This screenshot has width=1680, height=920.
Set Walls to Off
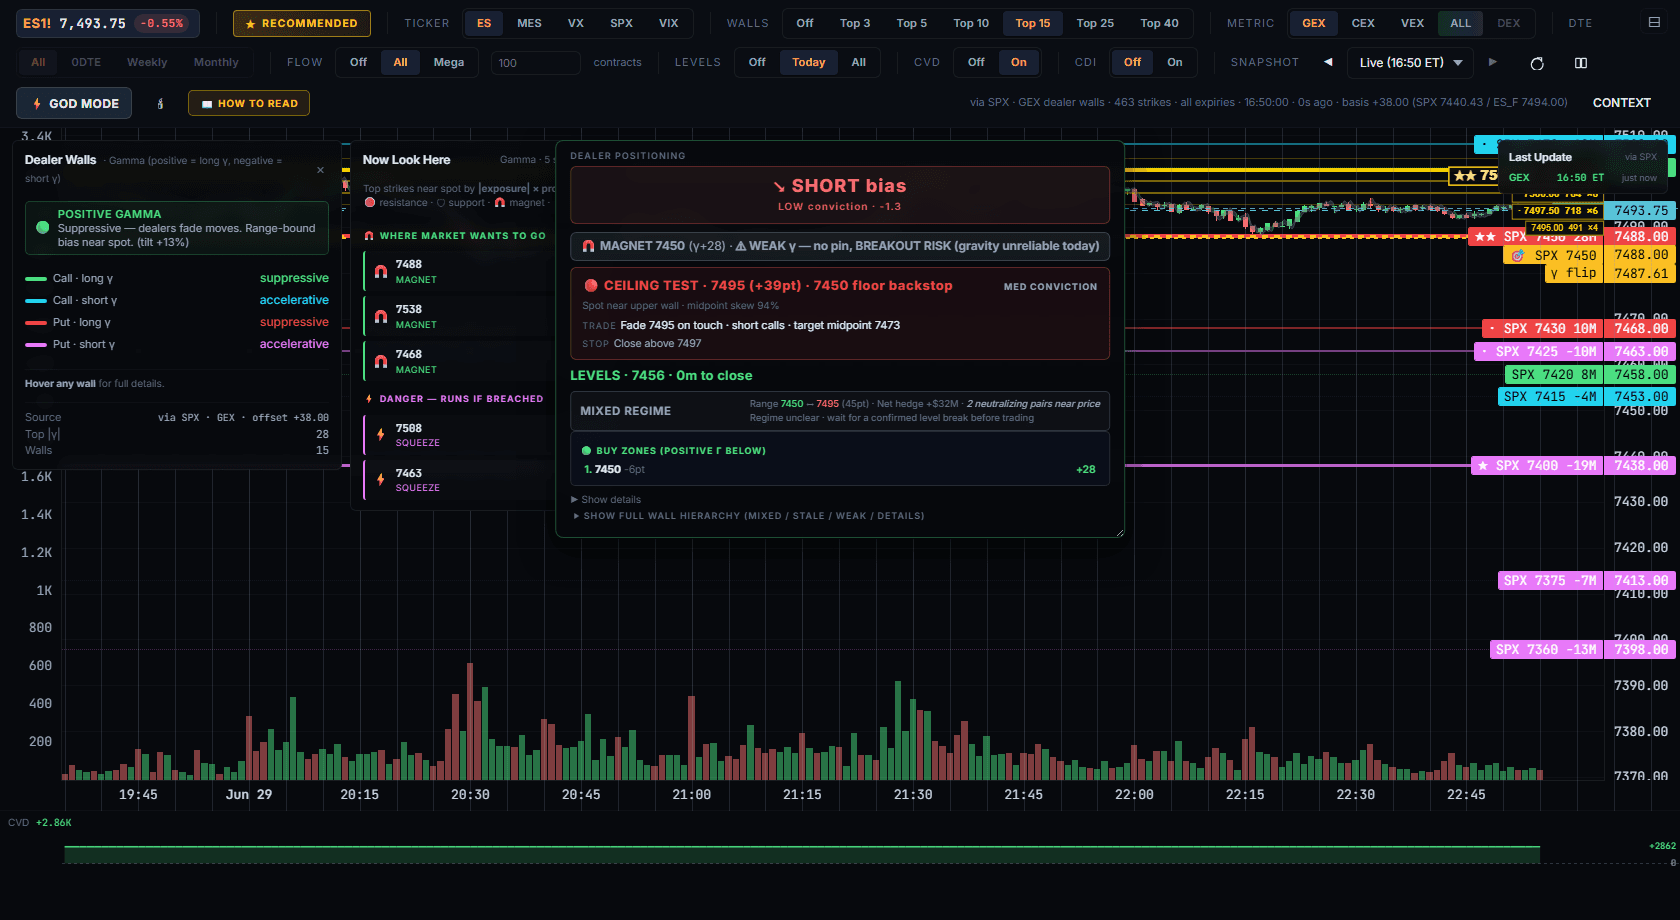click(x=805, y=23)
